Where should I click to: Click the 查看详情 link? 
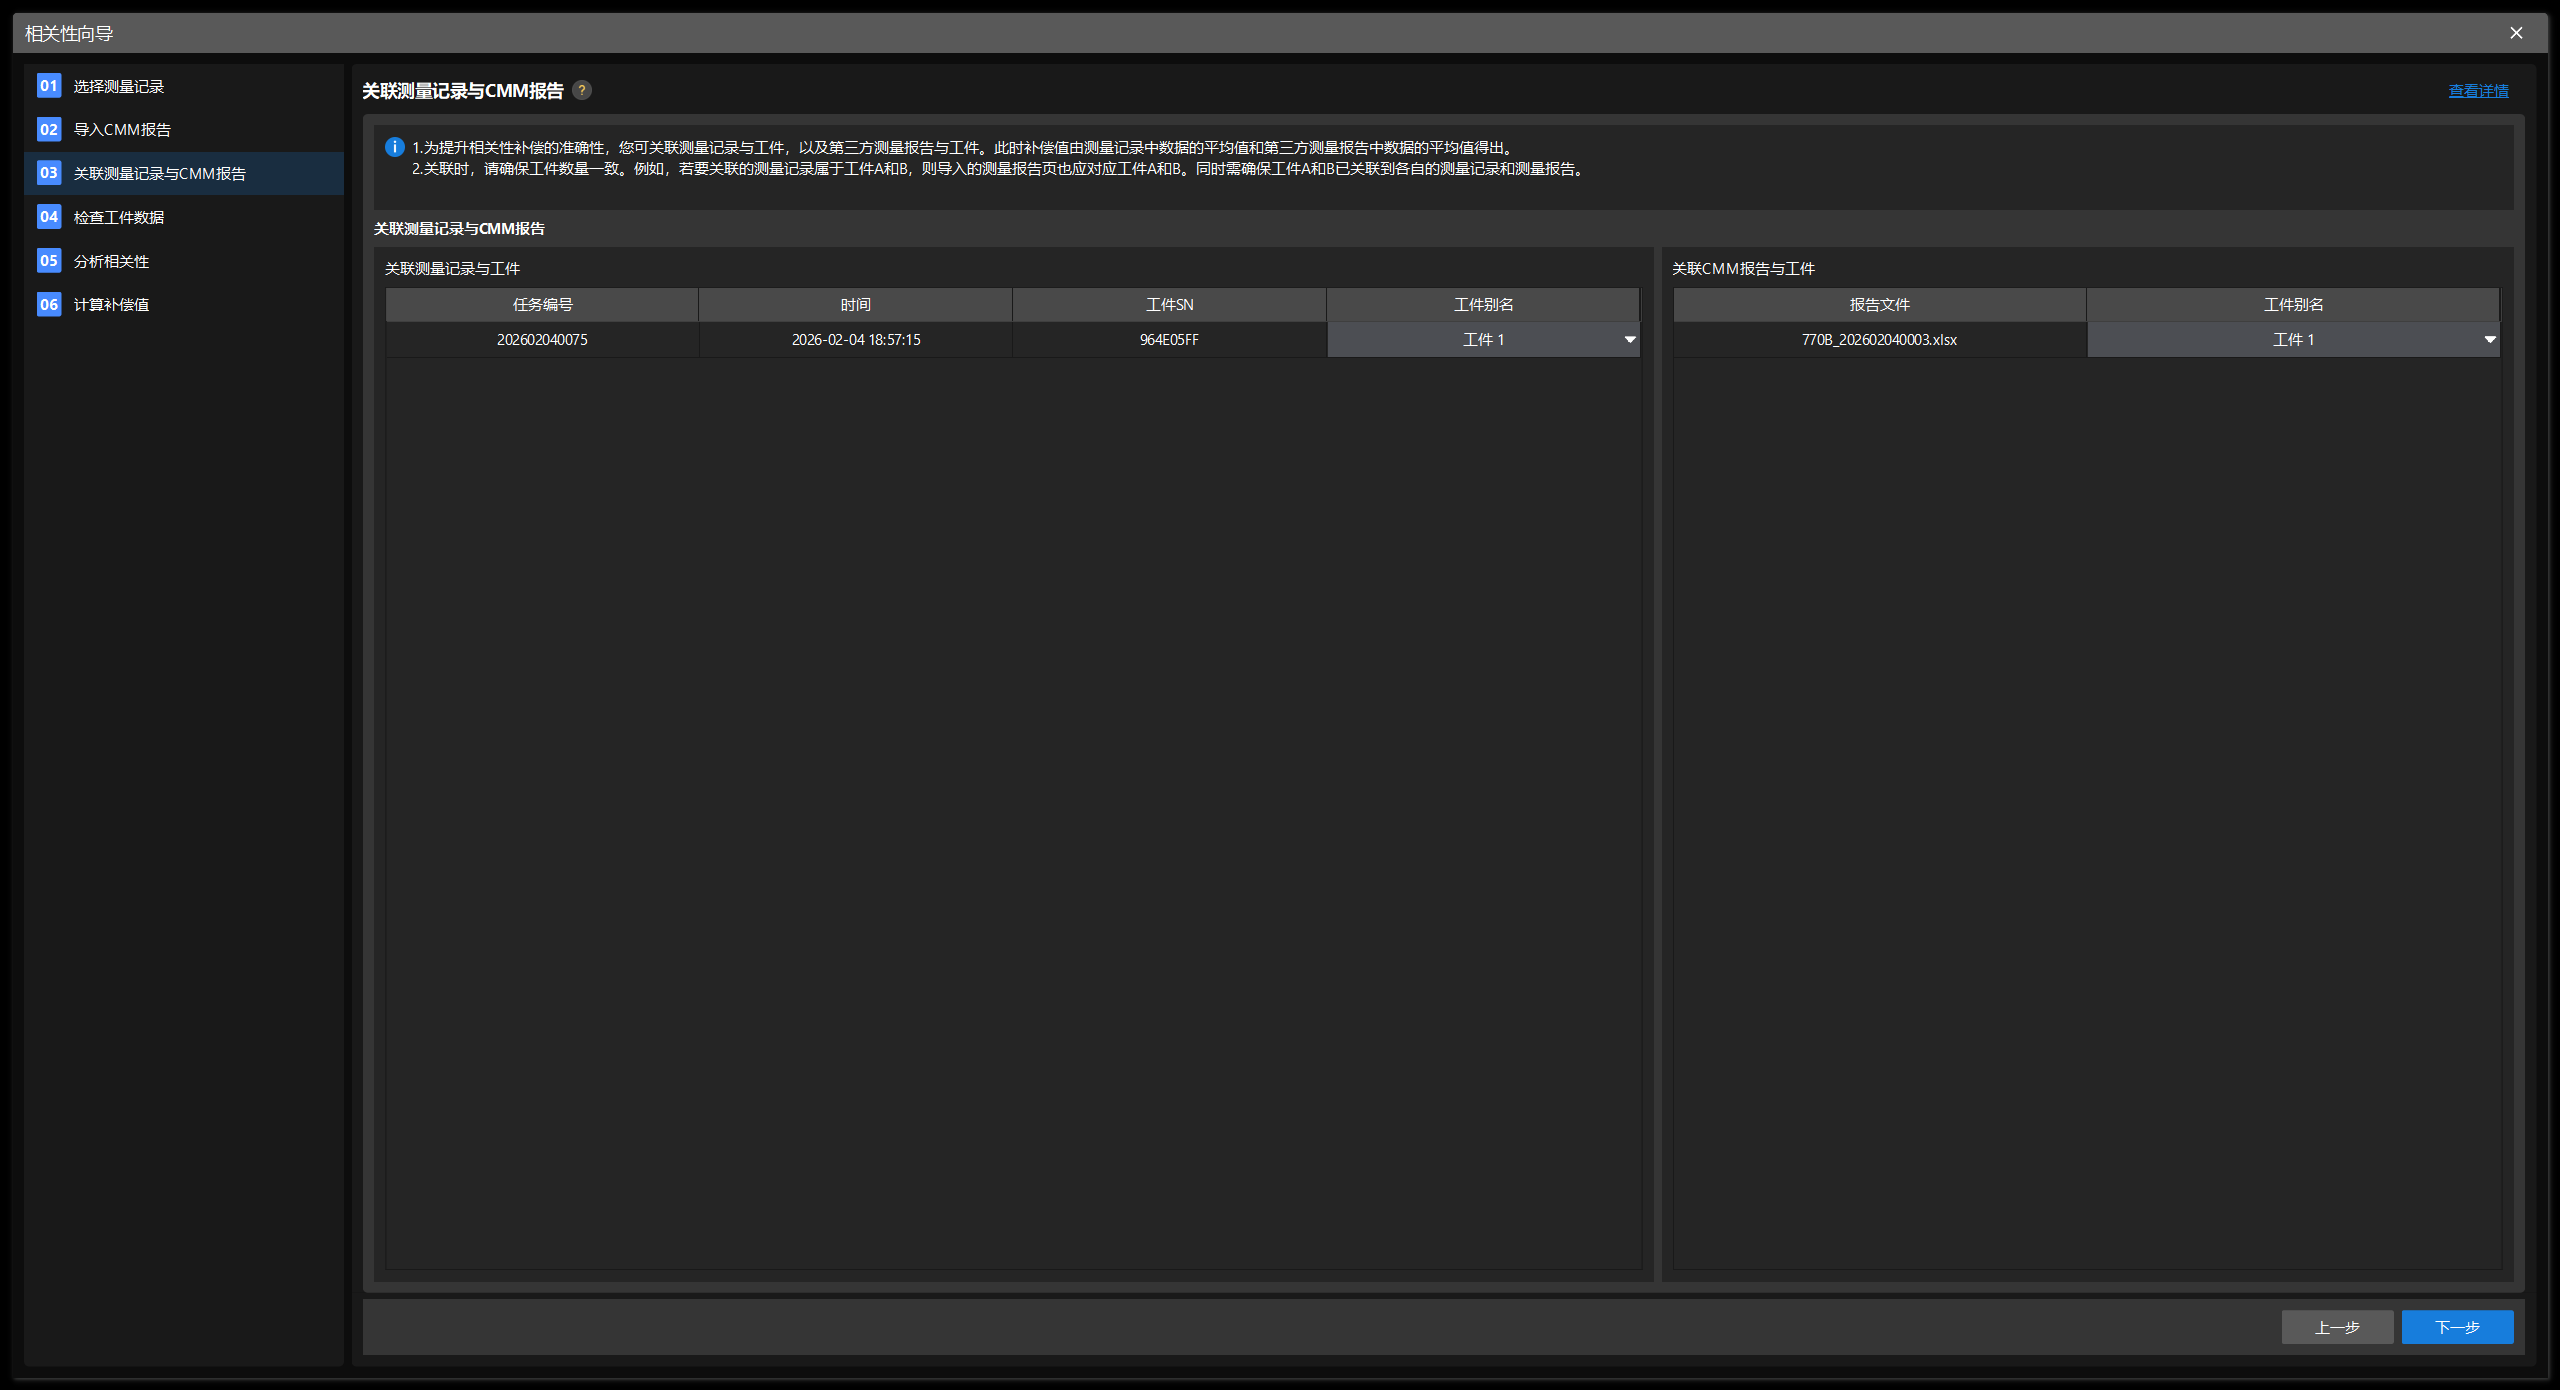coord(2478,90)
